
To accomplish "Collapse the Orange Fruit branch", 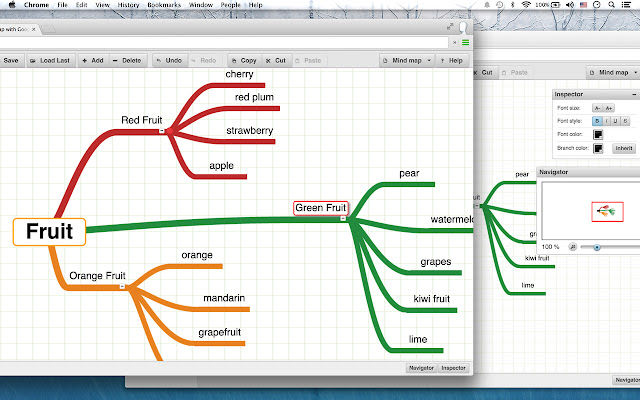I will pyautogui.click(x=122, y=287).
